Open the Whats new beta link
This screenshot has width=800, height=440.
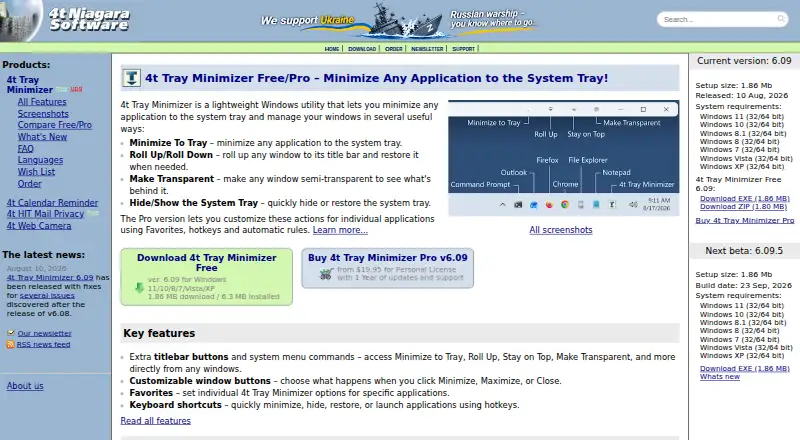(719, 377)
